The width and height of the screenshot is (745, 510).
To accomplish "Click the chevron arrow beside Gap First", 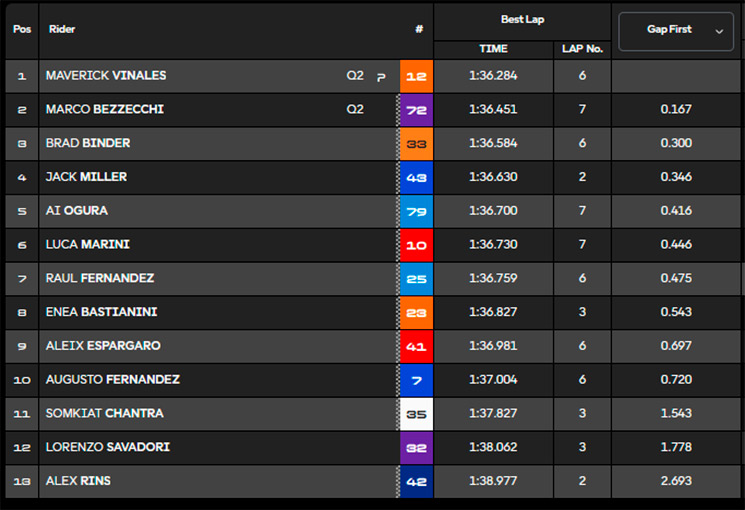I will (719, 31).
